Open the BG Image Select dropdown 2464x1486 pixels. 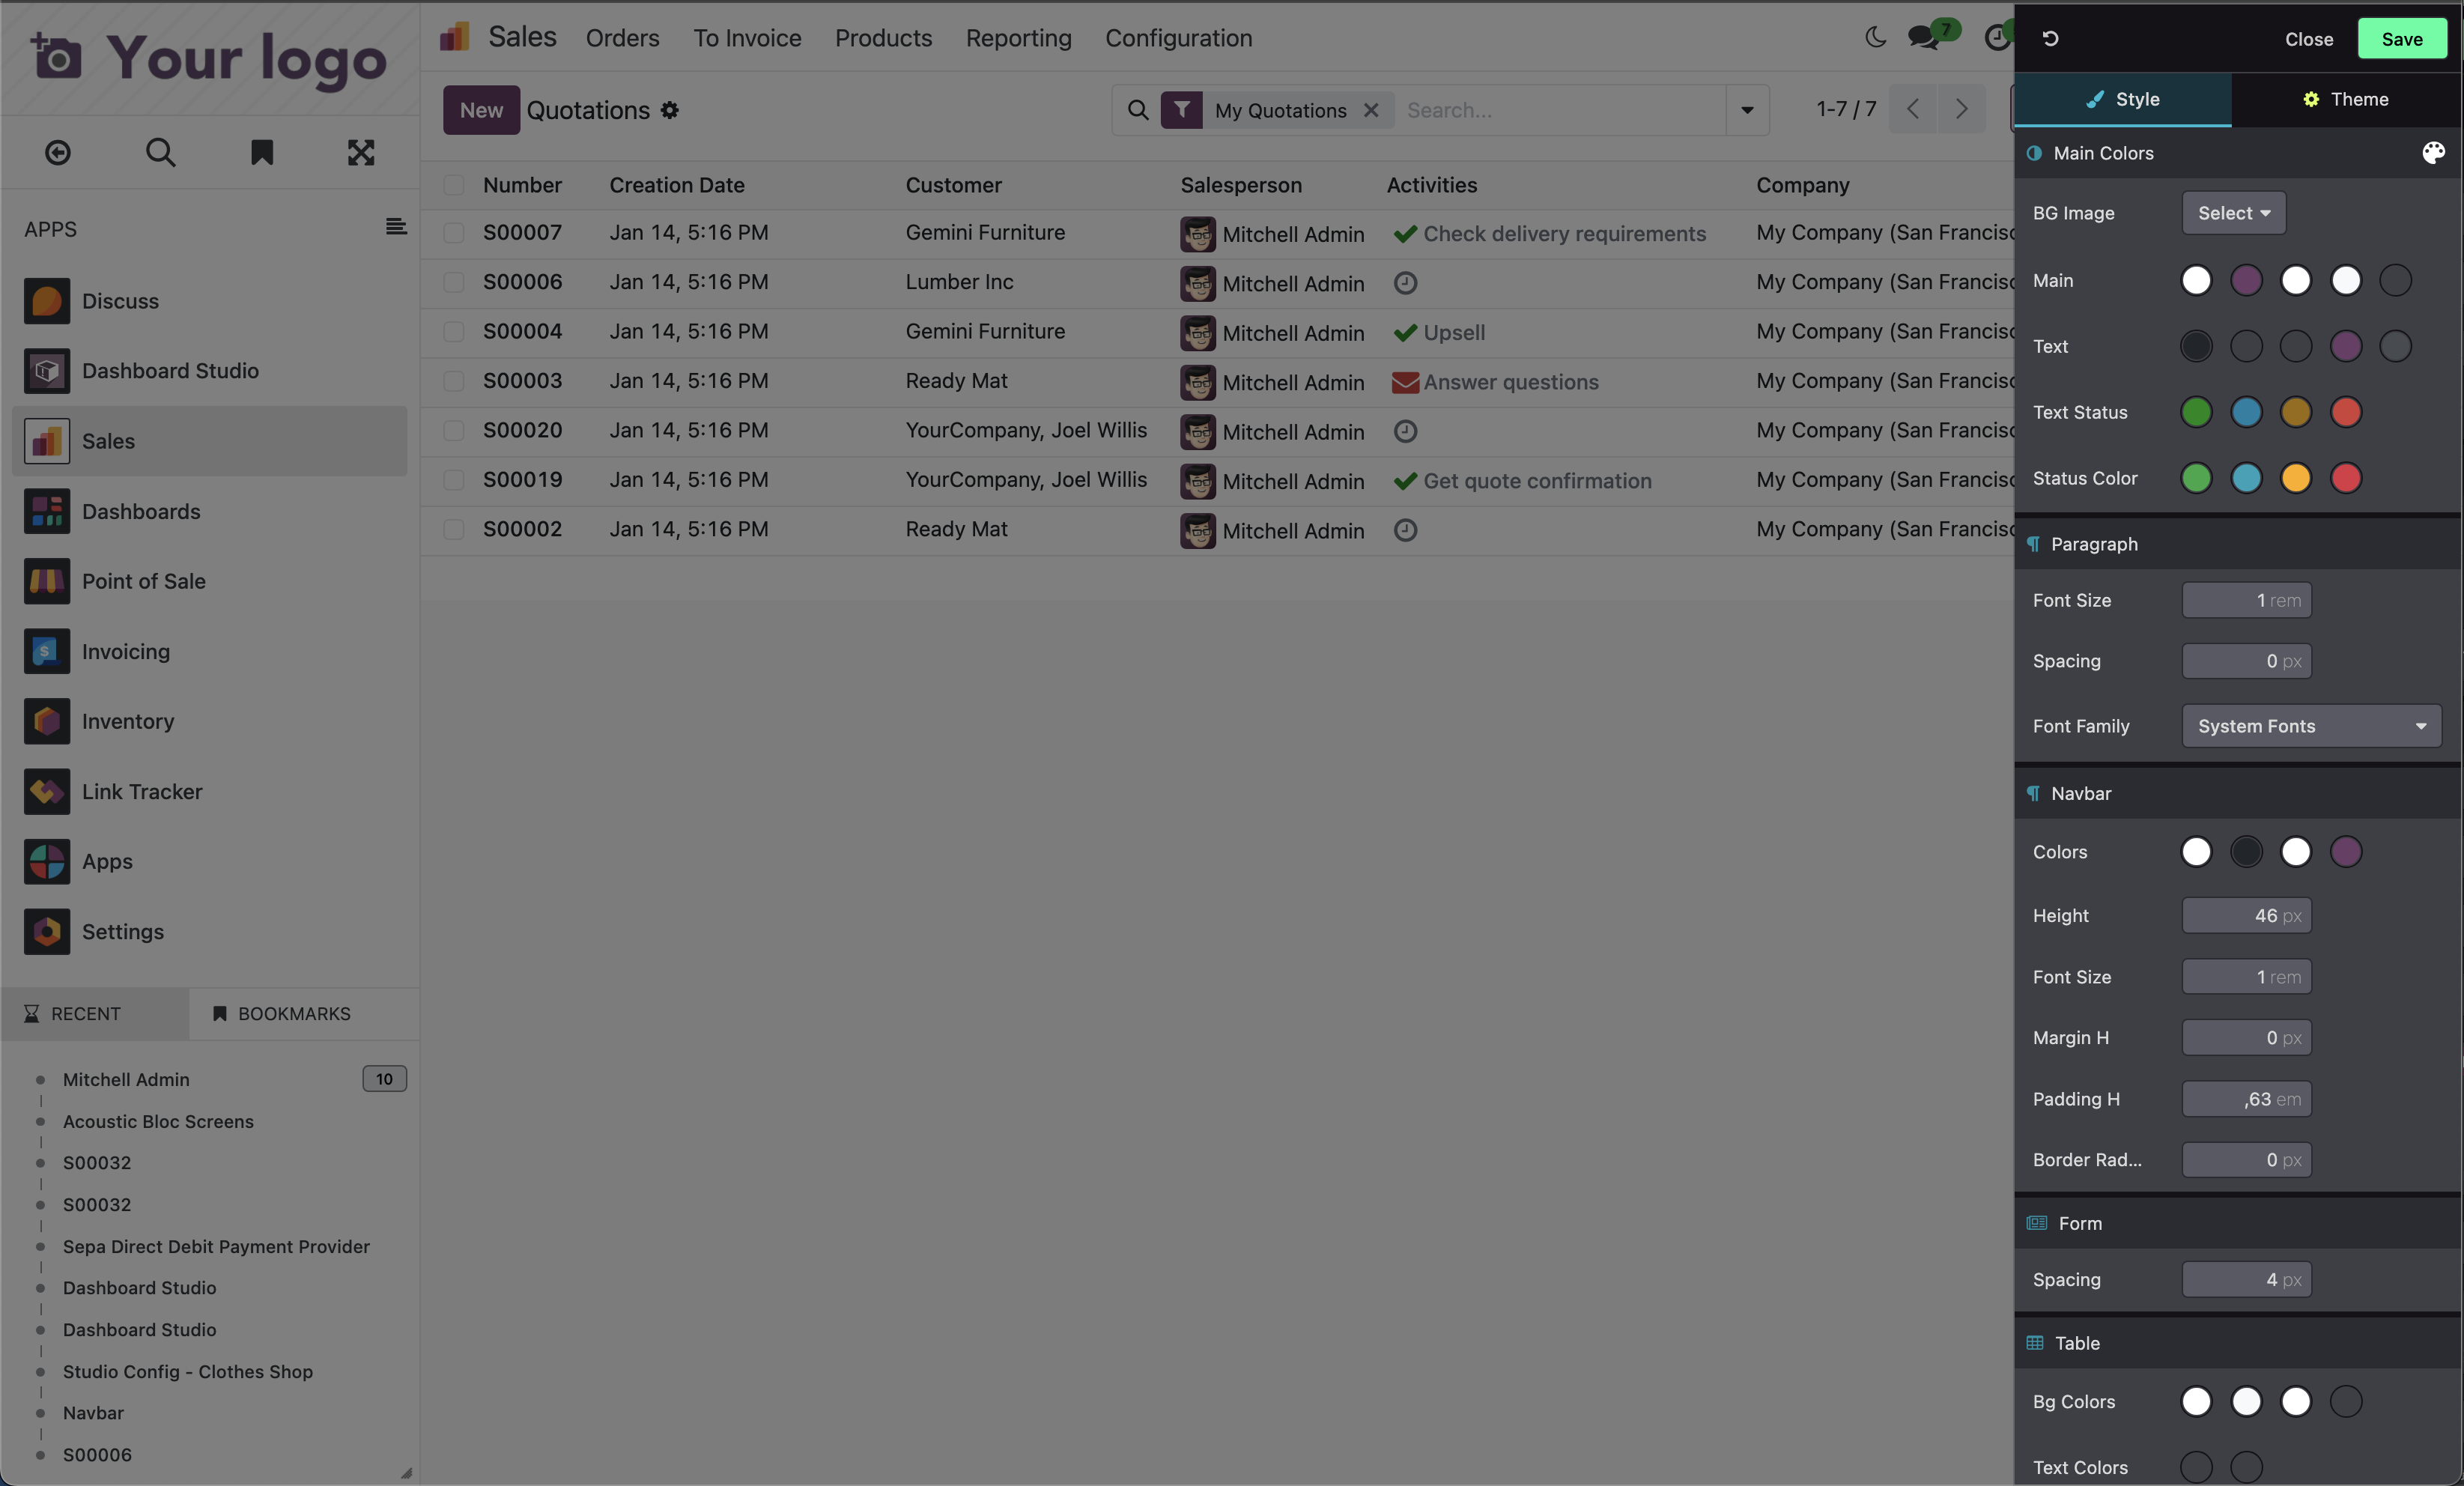[2233, 213]
